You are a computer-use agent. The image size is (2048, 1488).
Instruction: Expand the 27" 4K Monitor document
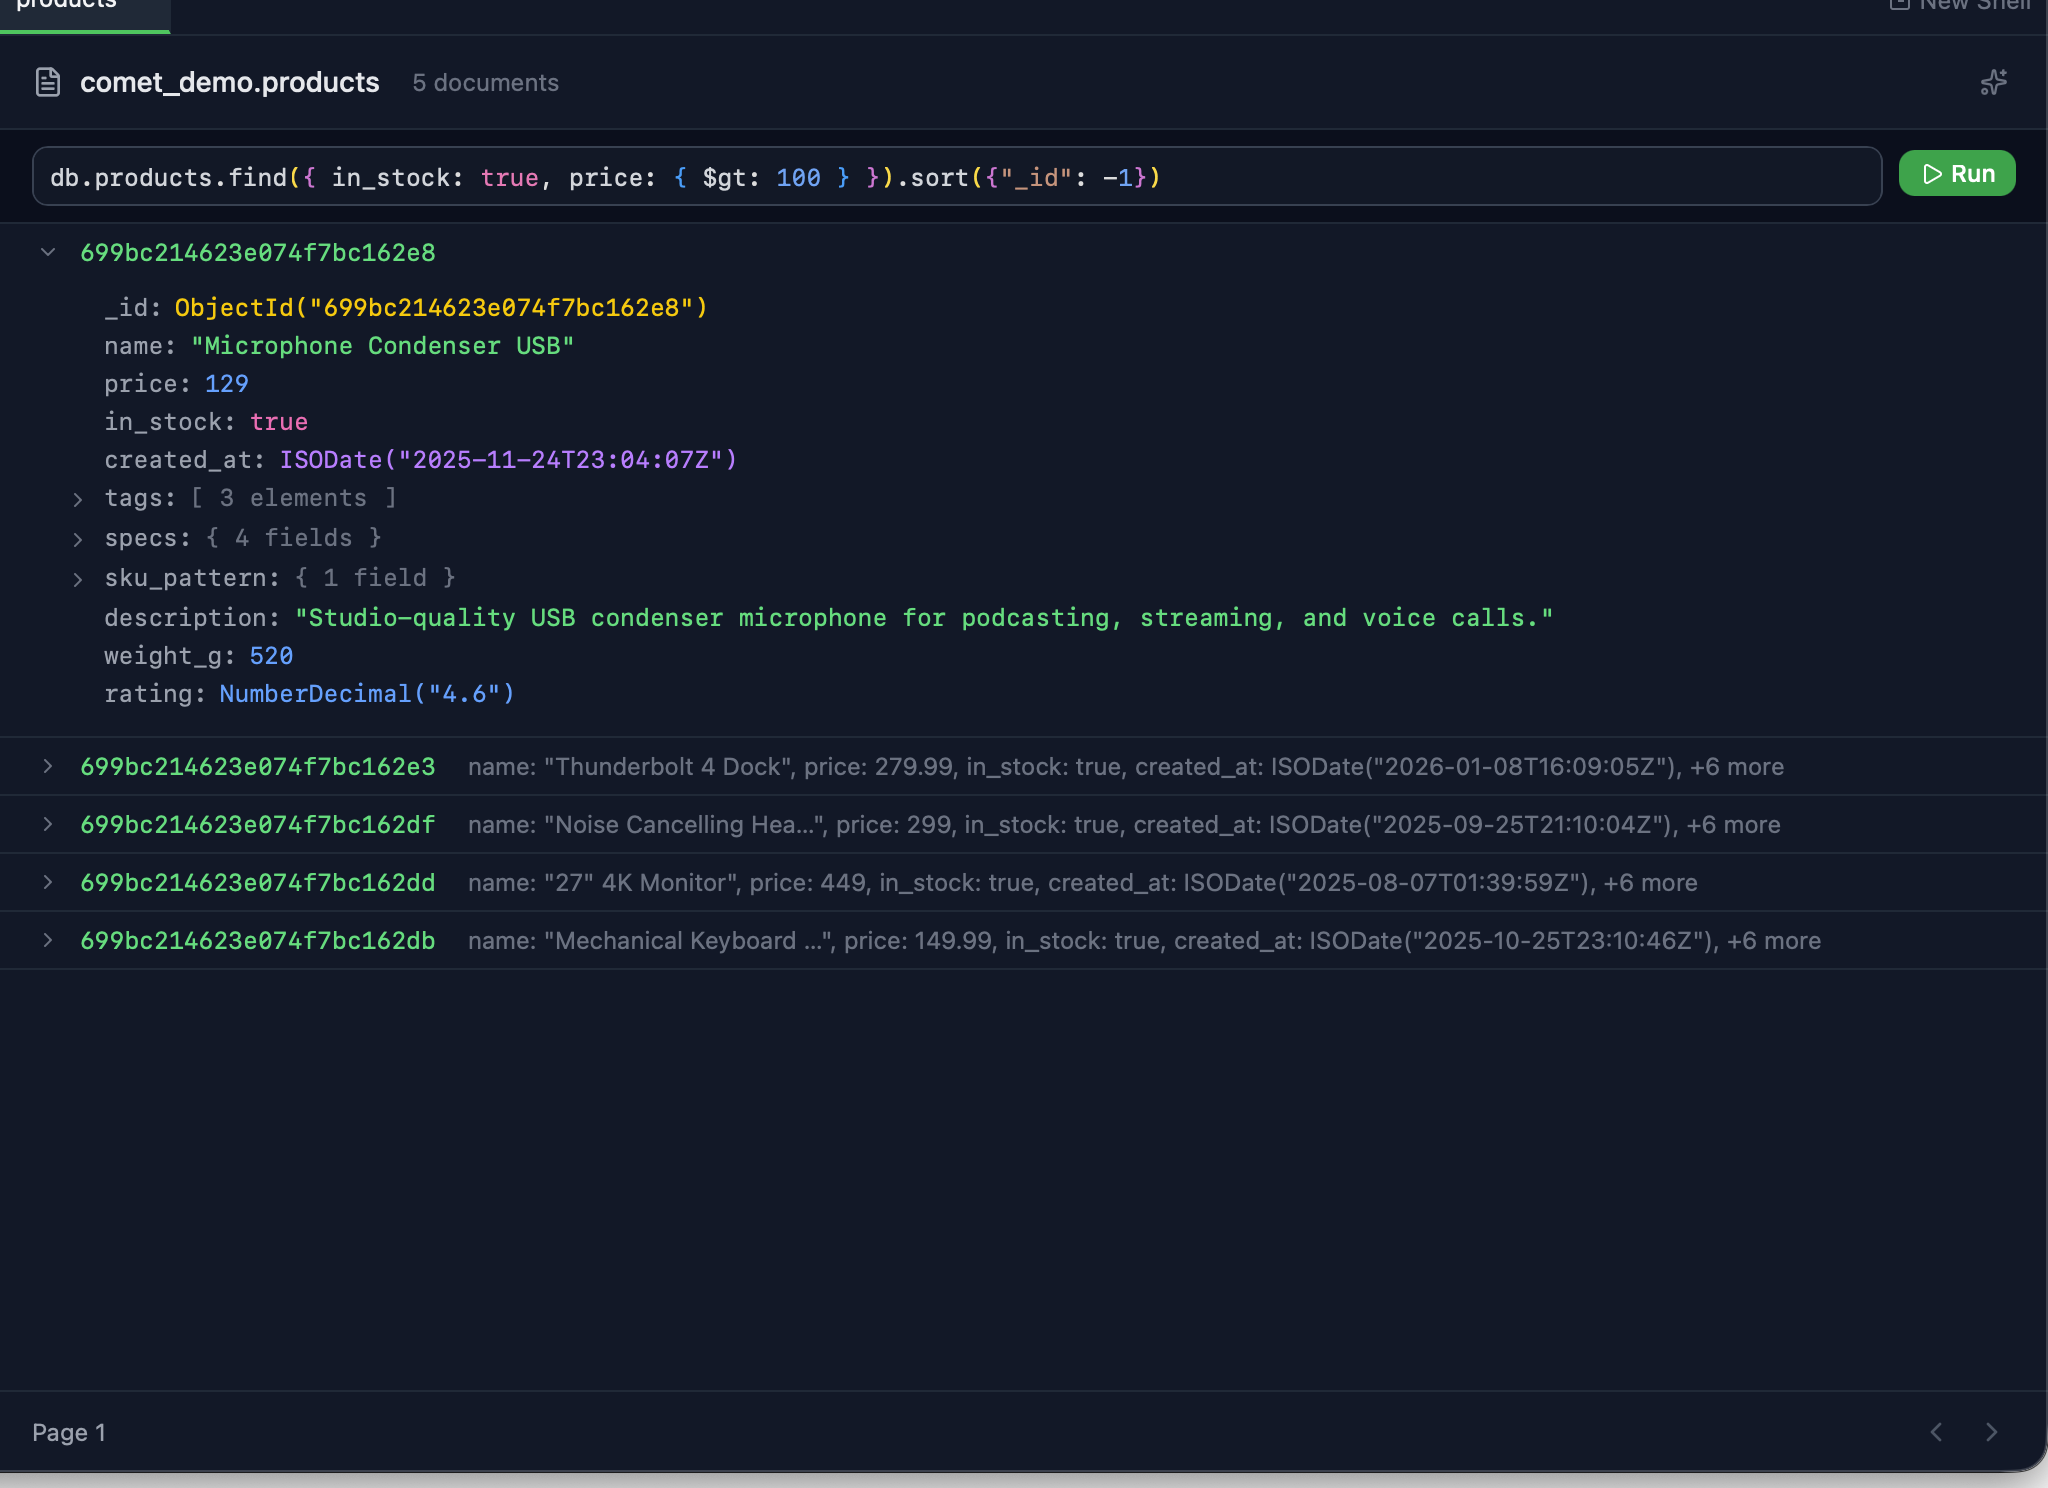(48, 882)
